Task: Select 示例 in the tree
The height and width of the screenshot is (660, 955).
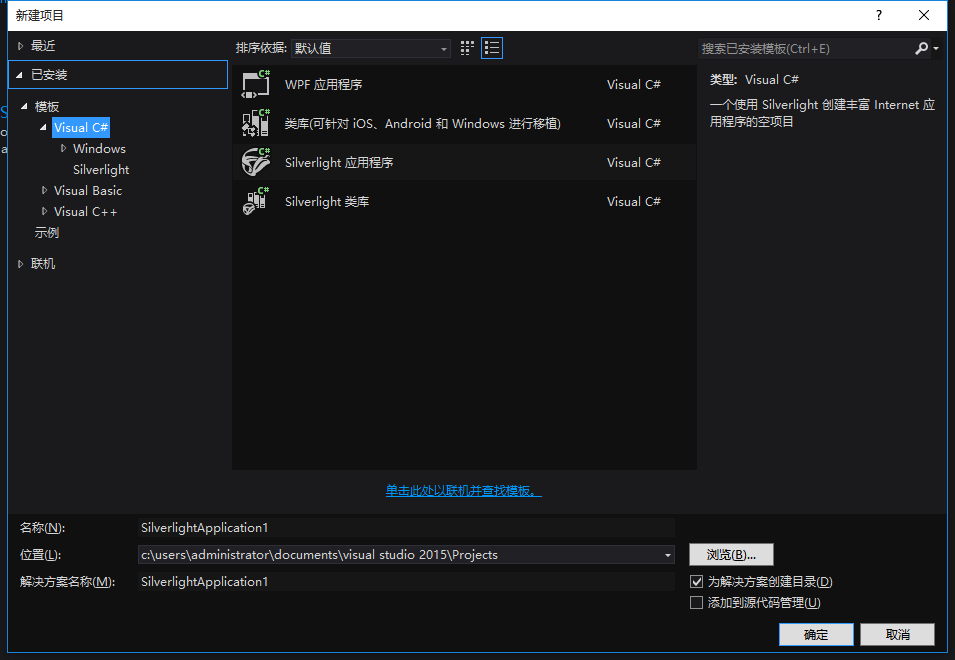Action: pos(47,233)
